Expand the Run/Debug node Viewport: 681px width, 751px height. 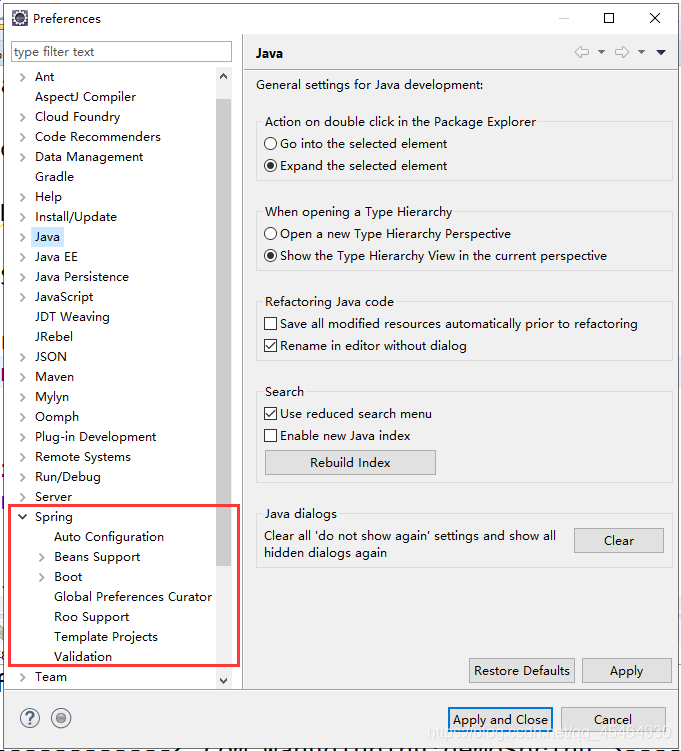(x=23, y=477)
